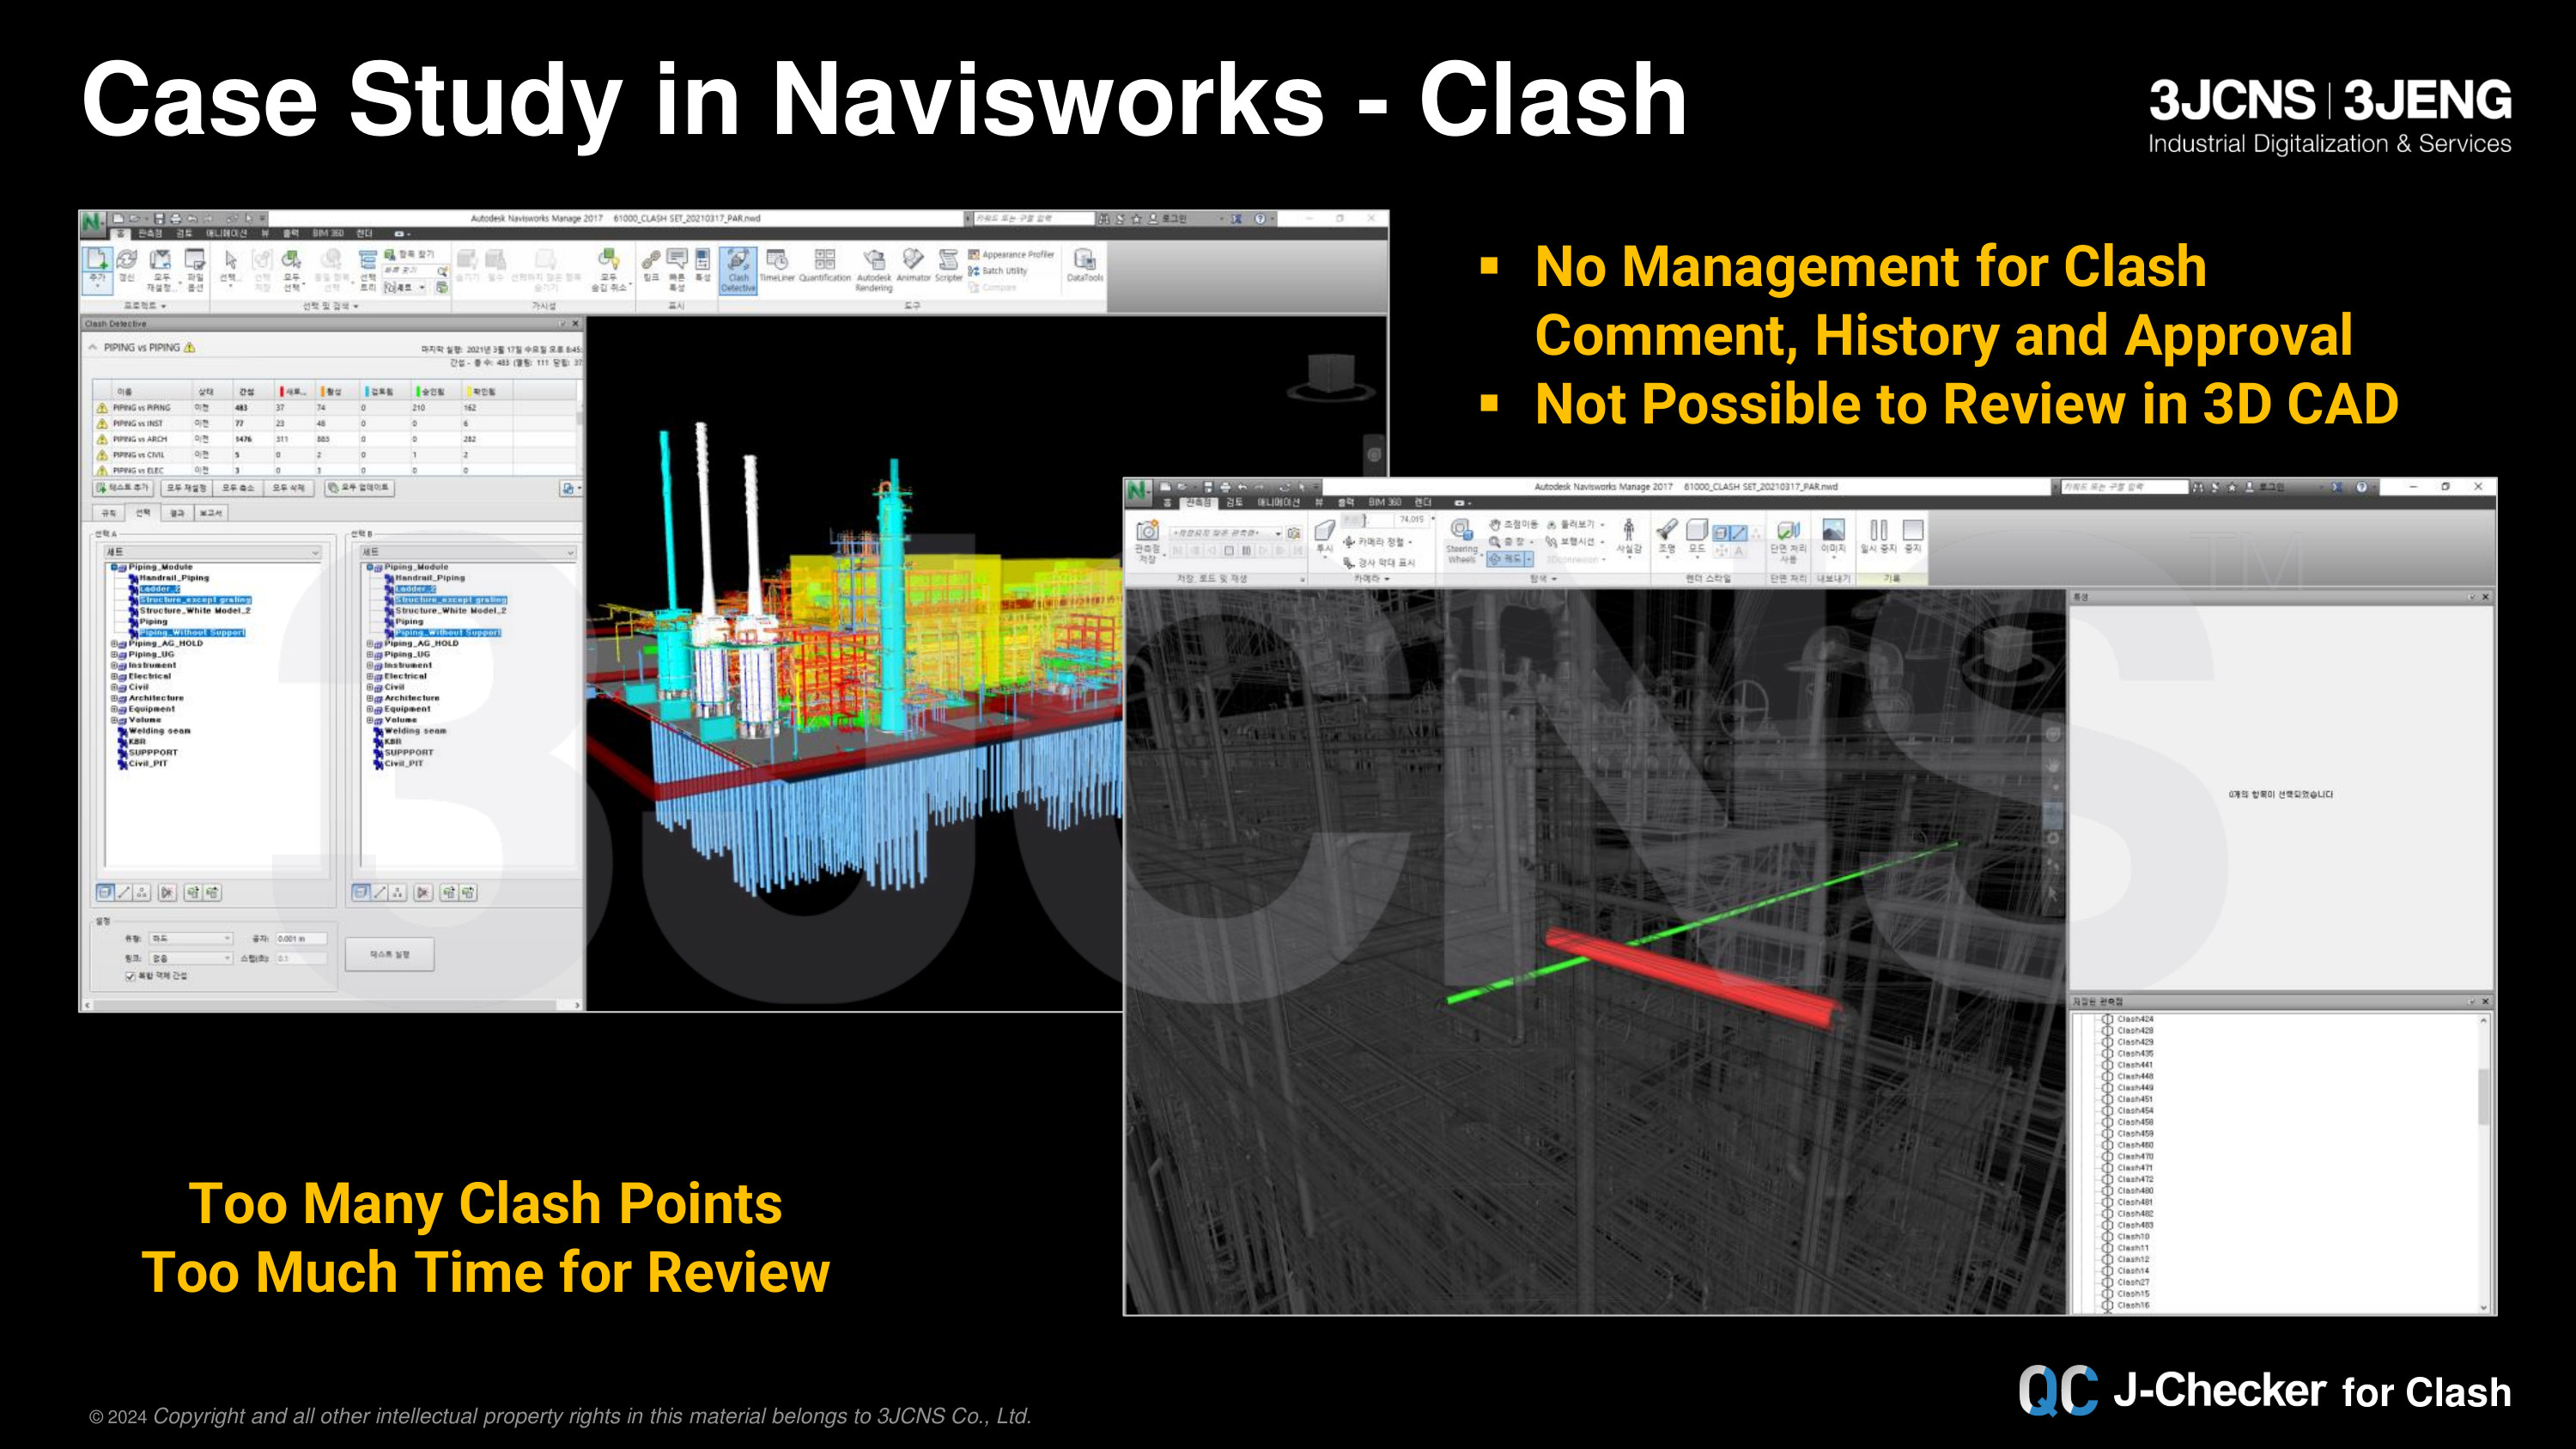Collapse the PIPING vs PIPING test header
Screen dimensions: 2576x1449
[x=94, y=347]
